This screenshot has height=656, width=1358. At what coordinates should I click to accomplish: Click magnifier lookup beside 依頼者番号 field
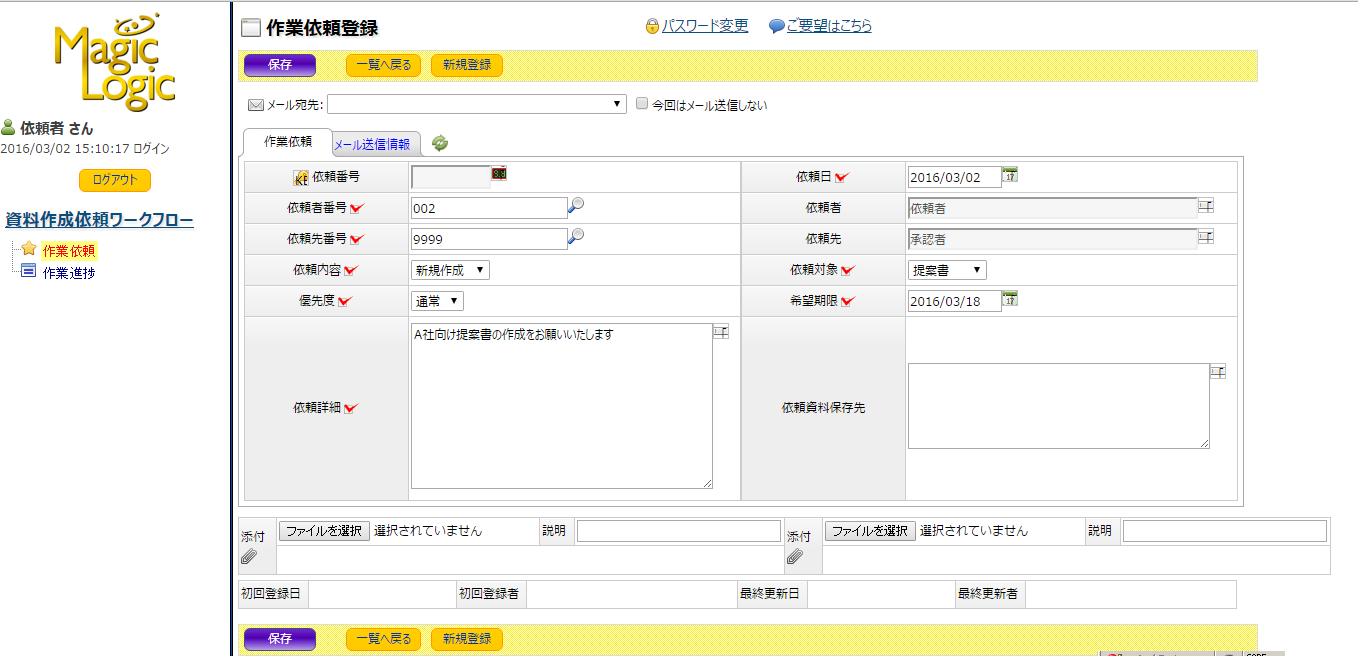[576, 206]
